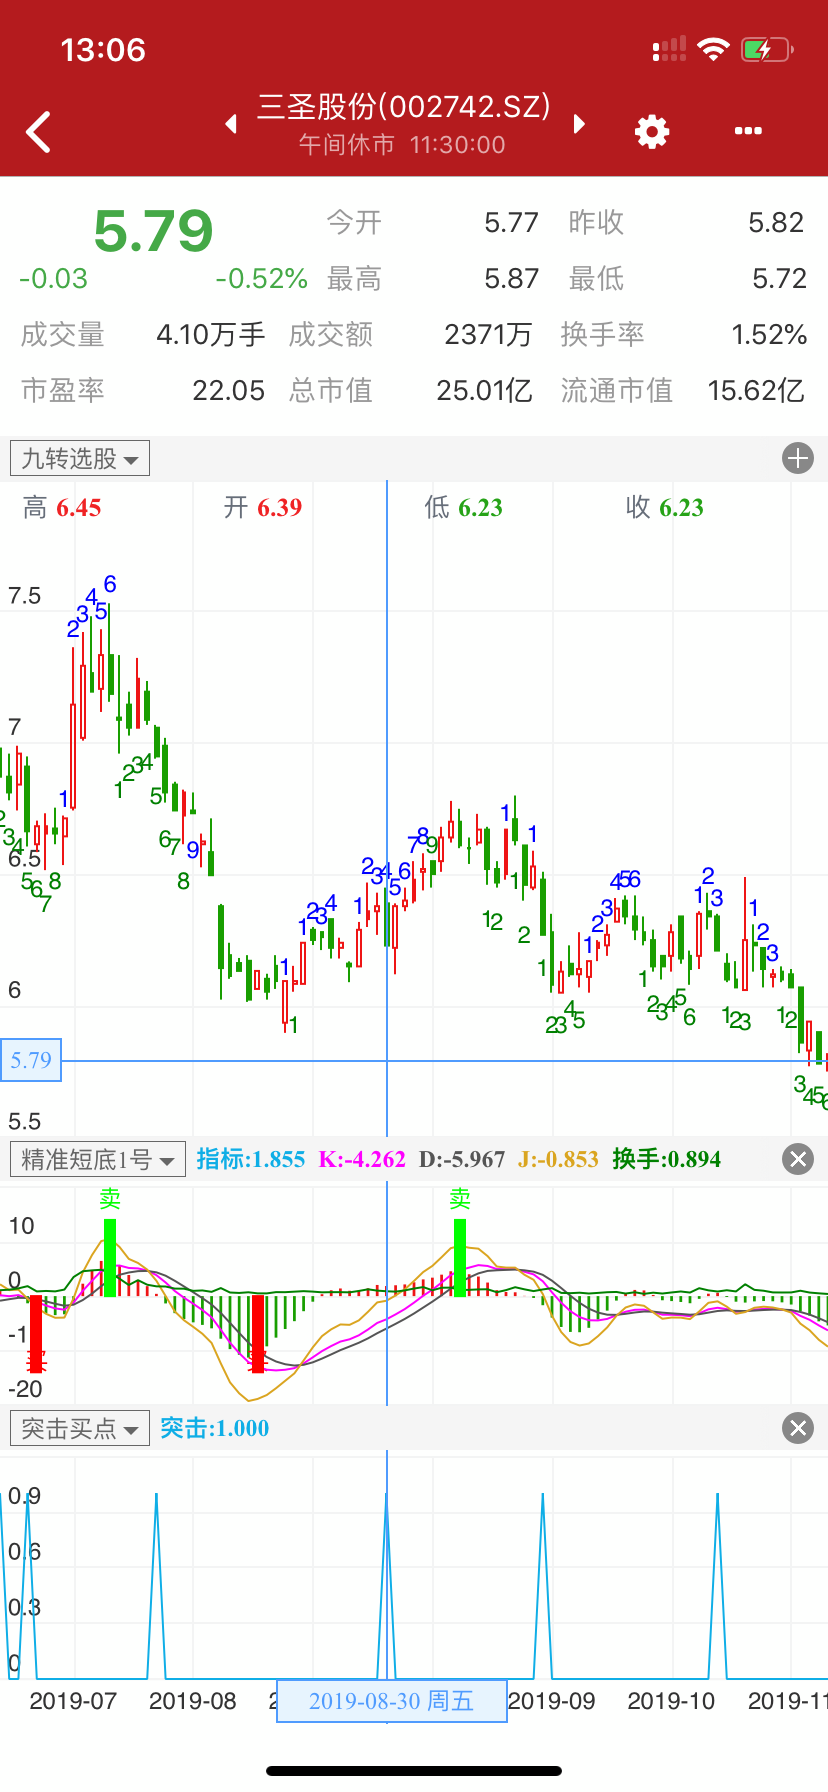828x1792 pixels.
Task: Add indicator with plus circle icon
Action: pyautogui.click(x=797, y=459)
